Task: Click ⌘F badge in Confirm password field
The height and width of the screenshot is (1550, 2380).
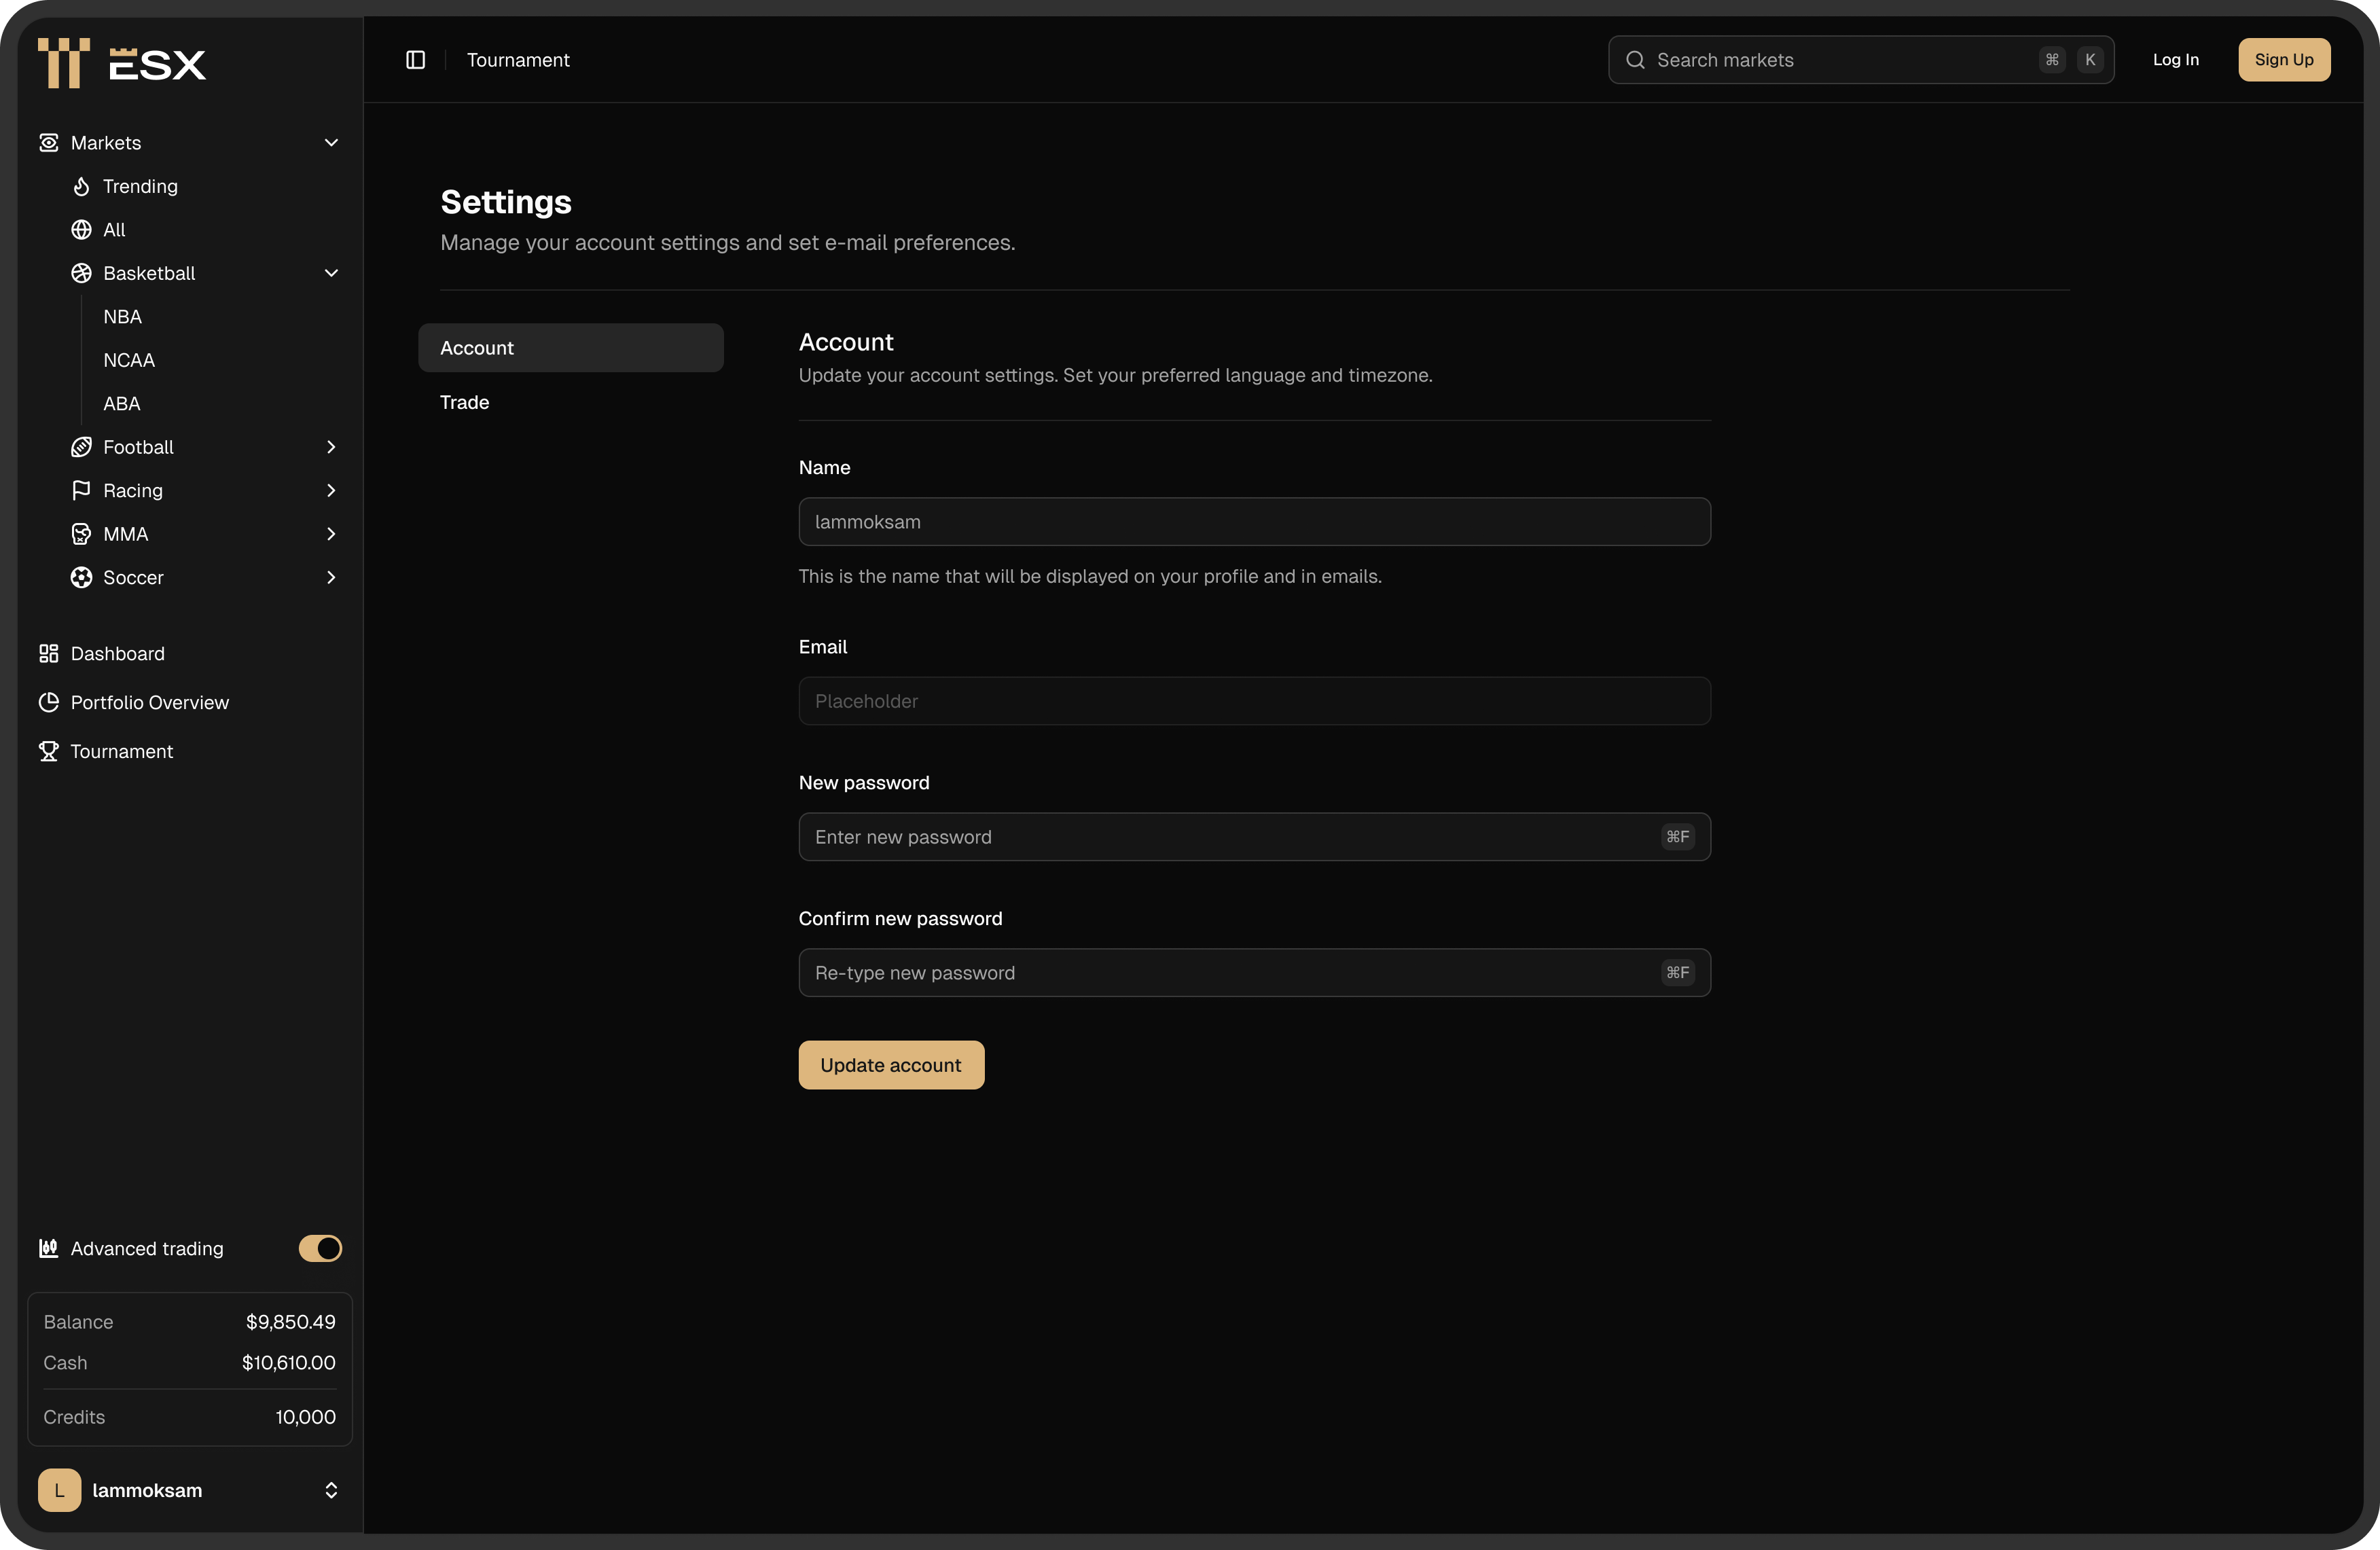Action: [x=1678, y=973]
